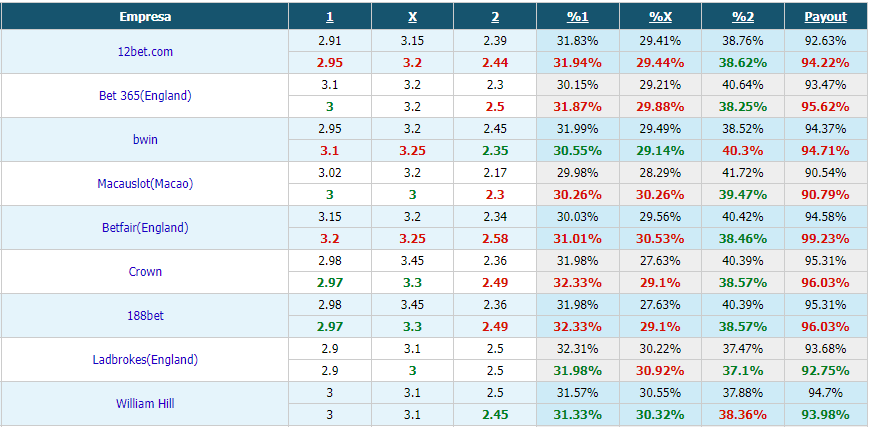Sort by the %1 column header
Screen dimensions: 870x427
click(x=578, y=17)
